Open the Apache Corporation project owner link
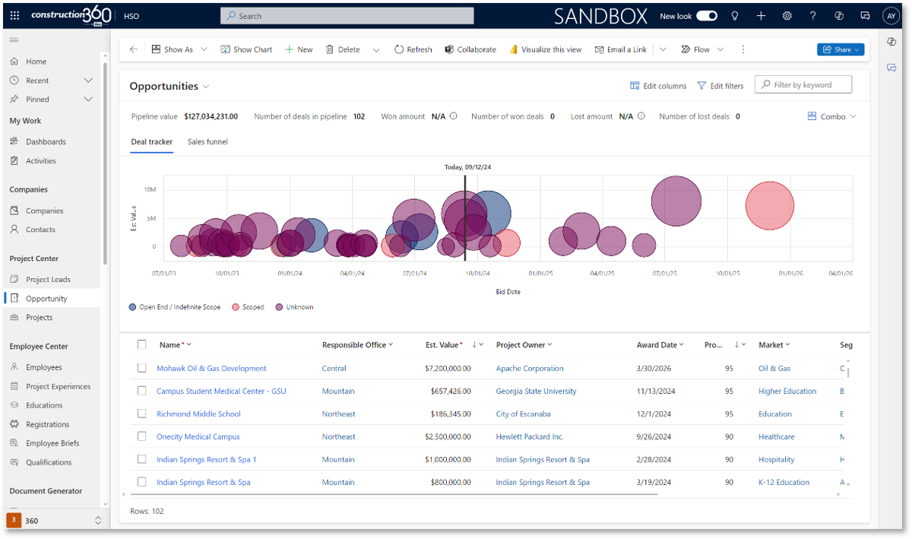Viewport: 912px width, 539px height. (x=529, y=368)
